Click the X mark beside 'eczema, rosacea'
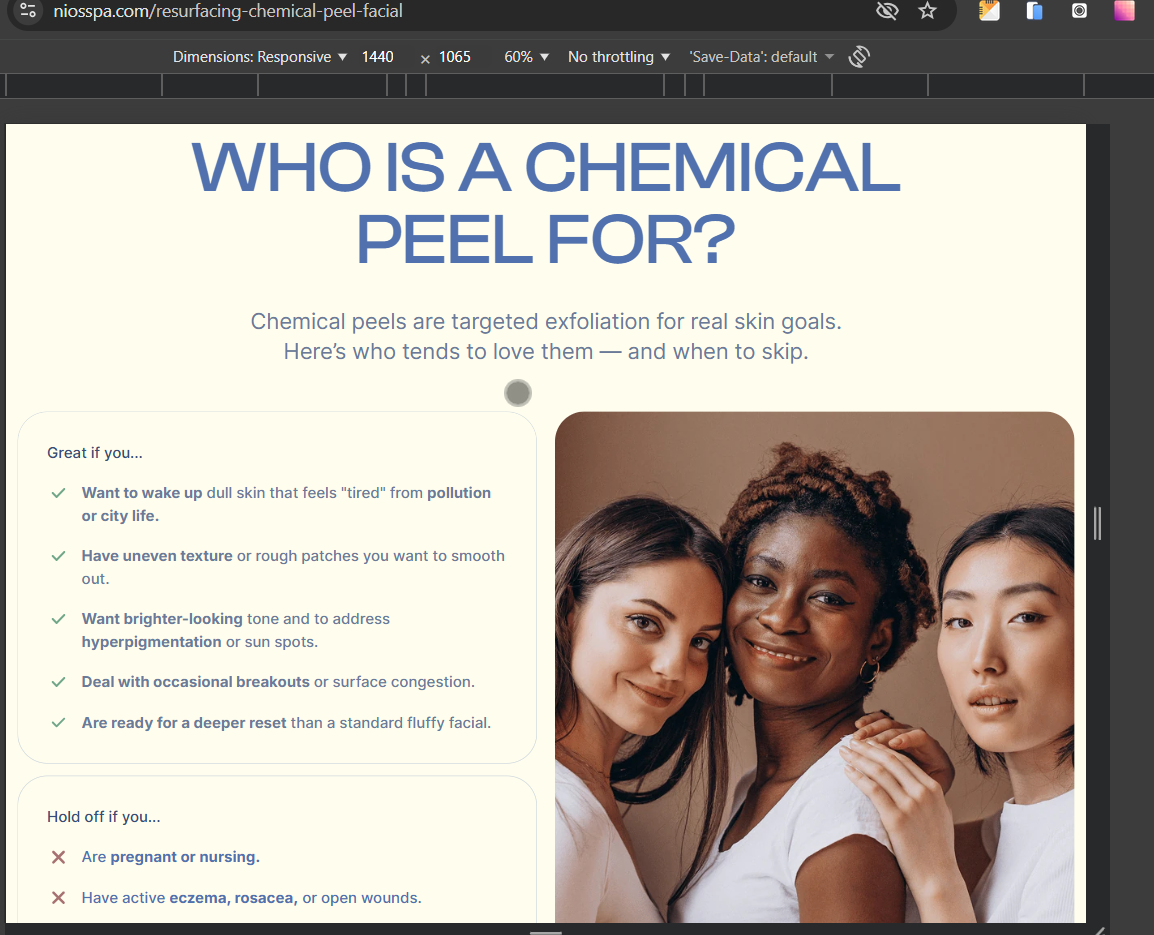 pos(58,897)
